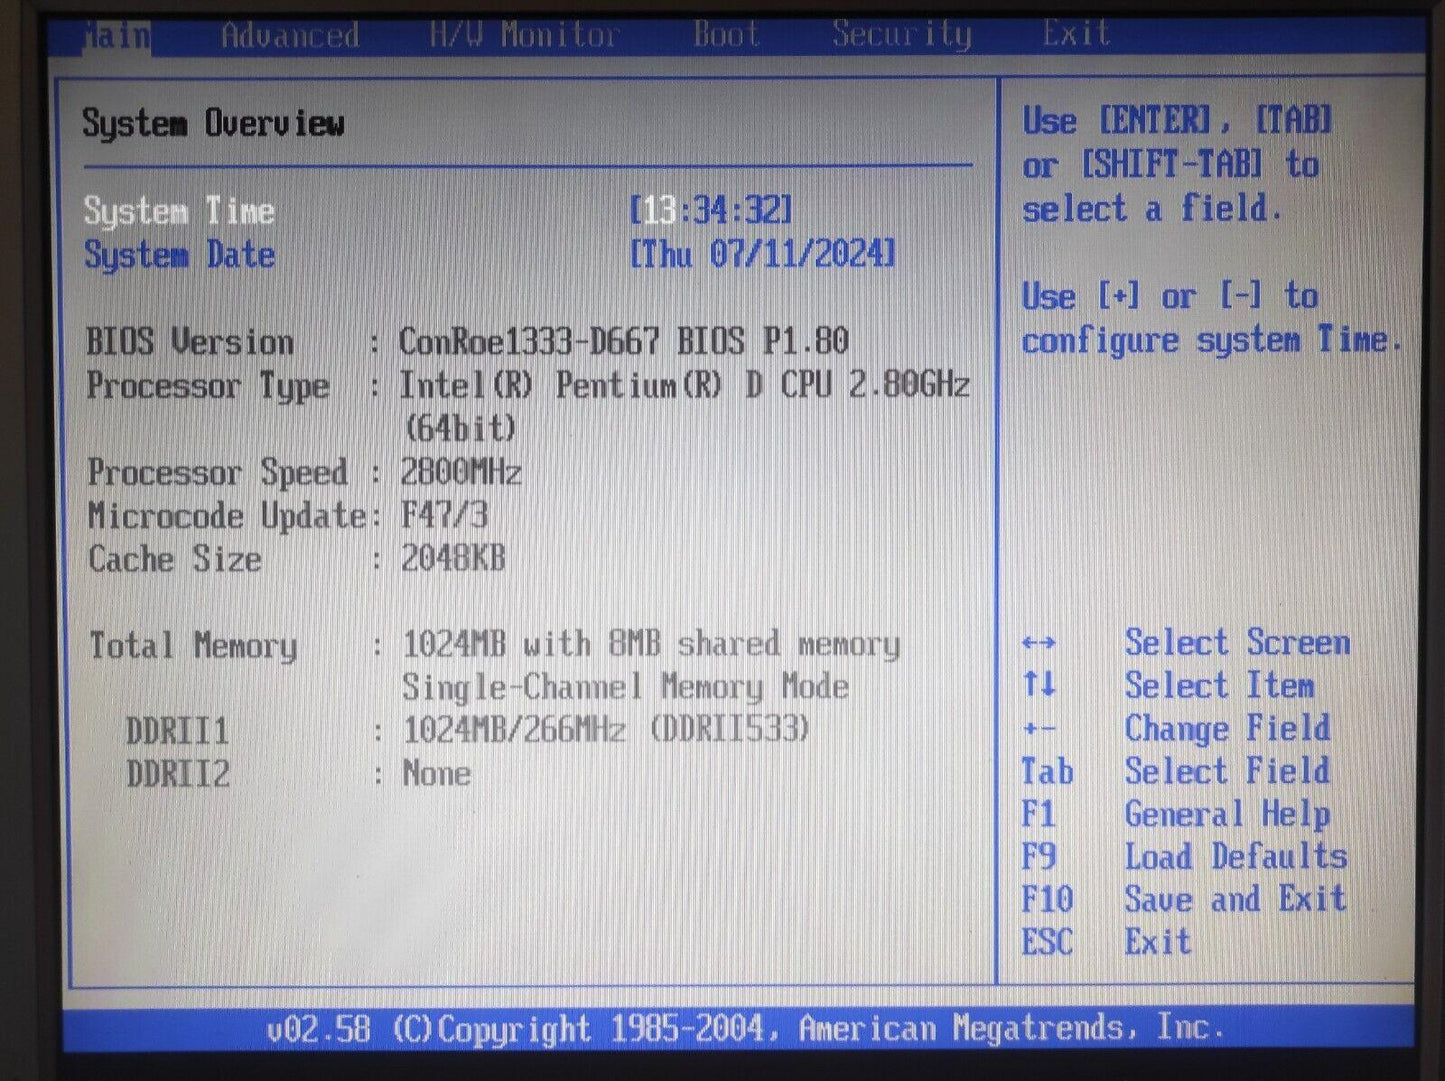Open the Exit tab
This screenshot has height=1081, width=1445.
click(1076, 34)
